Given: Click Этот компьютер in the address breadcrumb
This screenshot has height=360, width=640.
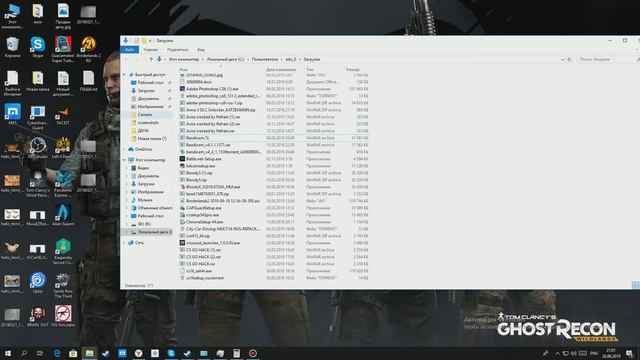Looking at the screenshot, I should (184, 60).
